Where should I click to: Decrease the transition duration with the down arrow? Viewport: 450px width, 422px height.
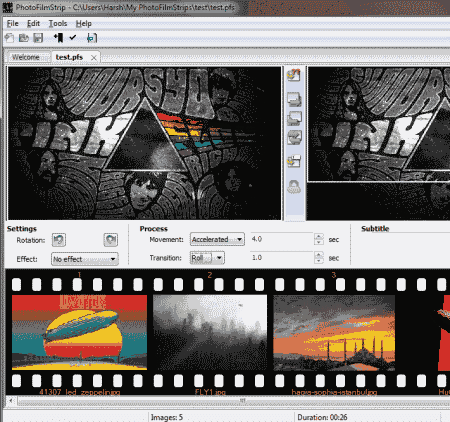pyautogui.click(x=319, y=260)
